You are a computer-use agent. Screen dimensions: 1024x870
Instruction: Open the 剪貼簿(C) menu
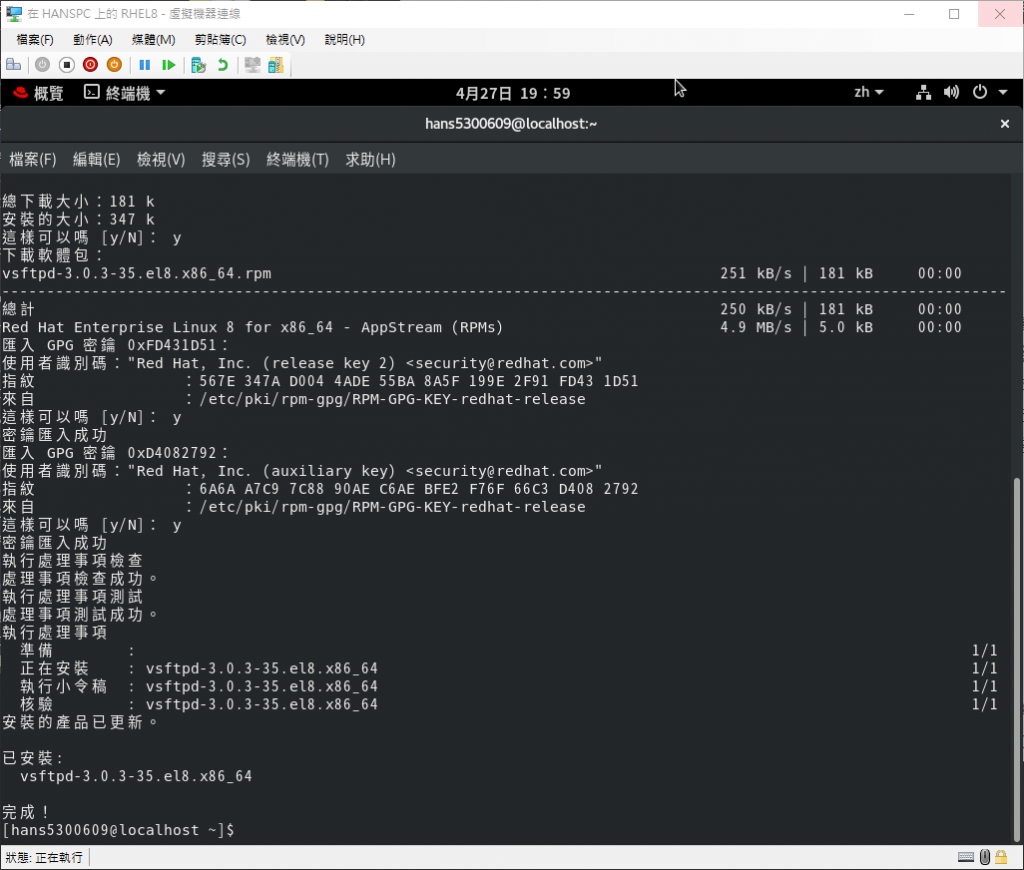[x=220, y=40]
